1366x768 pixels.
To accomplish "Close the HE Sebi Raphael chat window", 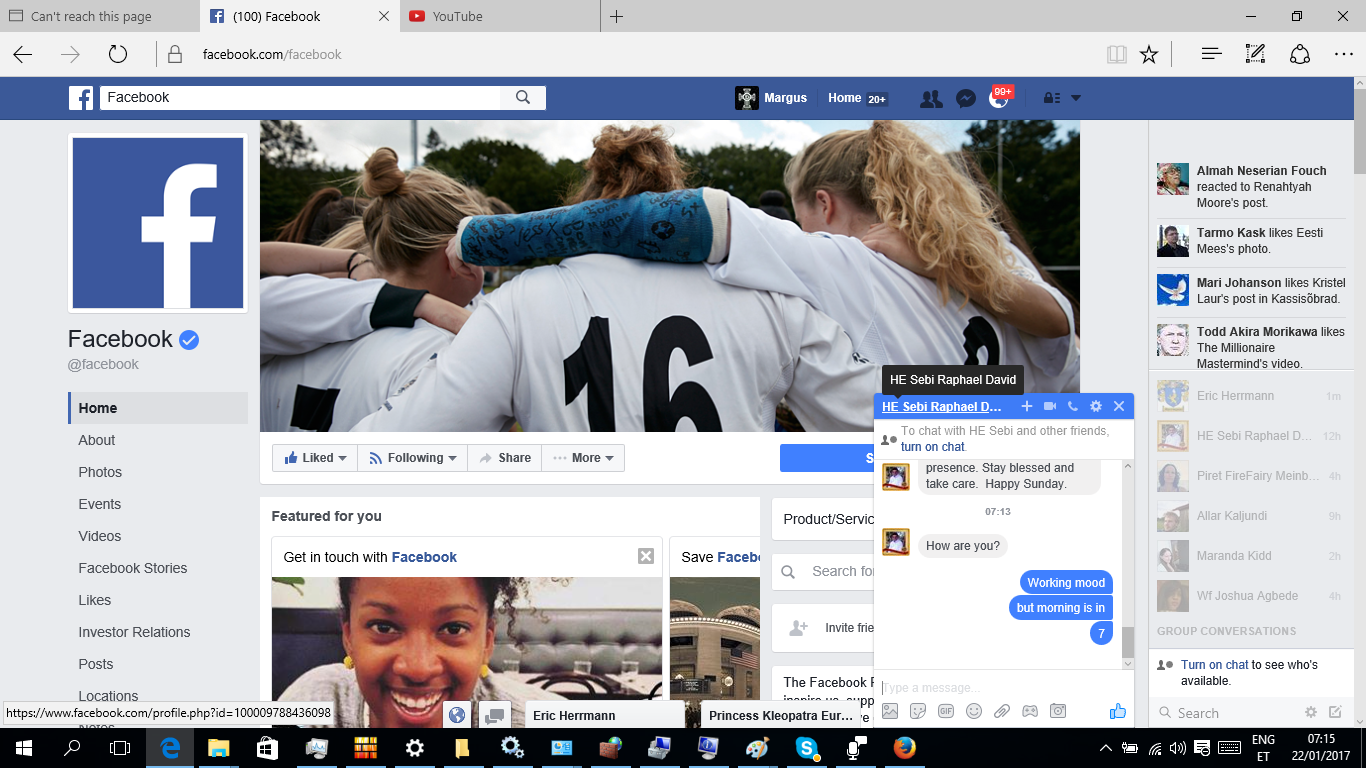I will [1119, 406].
